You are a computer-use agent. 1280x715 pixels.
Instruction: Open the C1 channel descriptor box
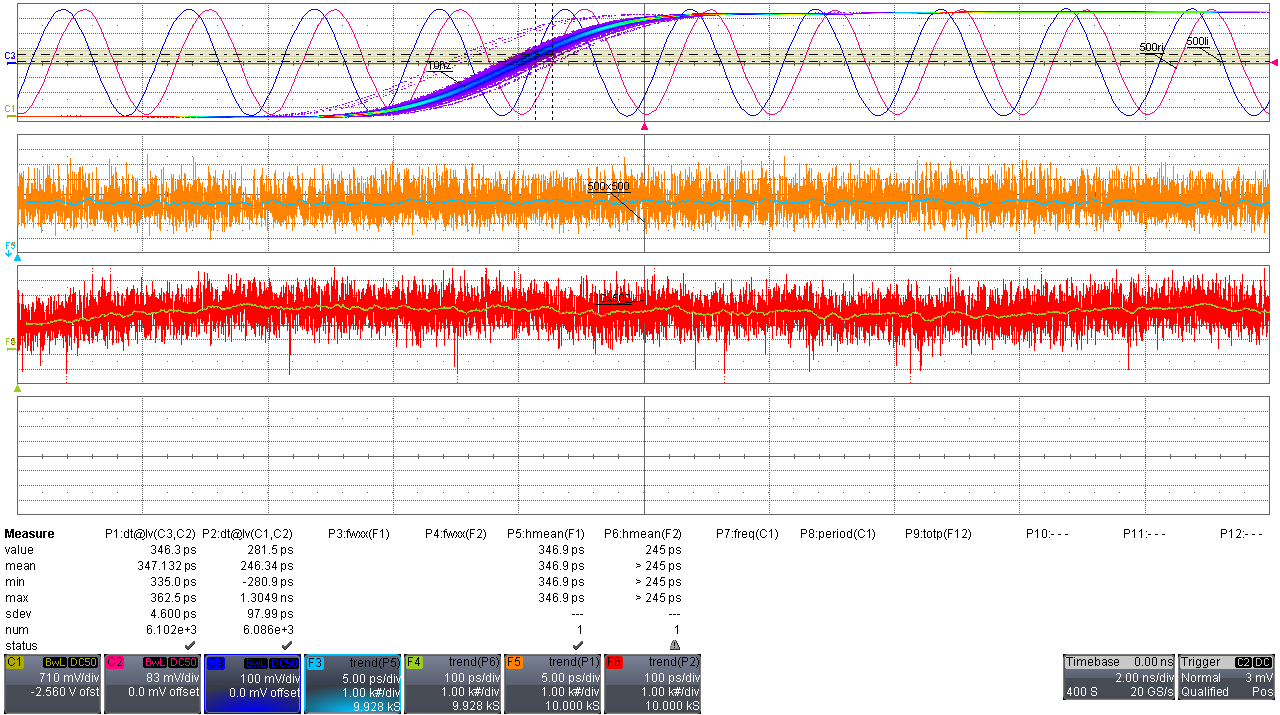point(52,684)
